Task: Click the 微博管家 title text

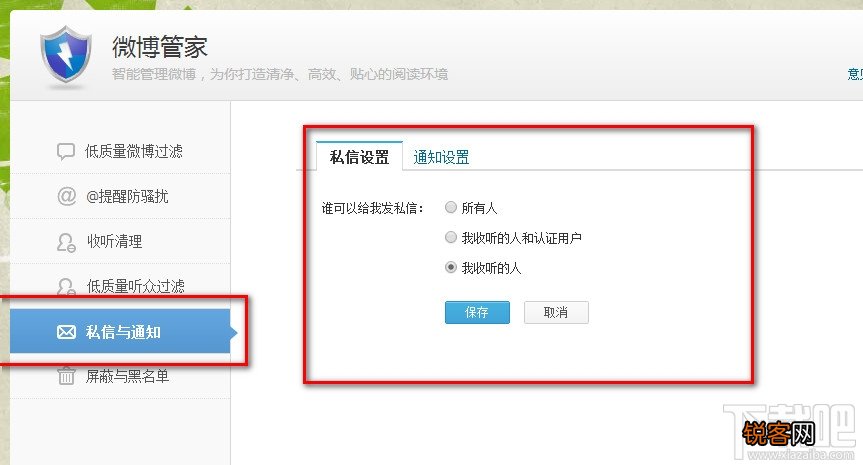Action: [160, 47]
